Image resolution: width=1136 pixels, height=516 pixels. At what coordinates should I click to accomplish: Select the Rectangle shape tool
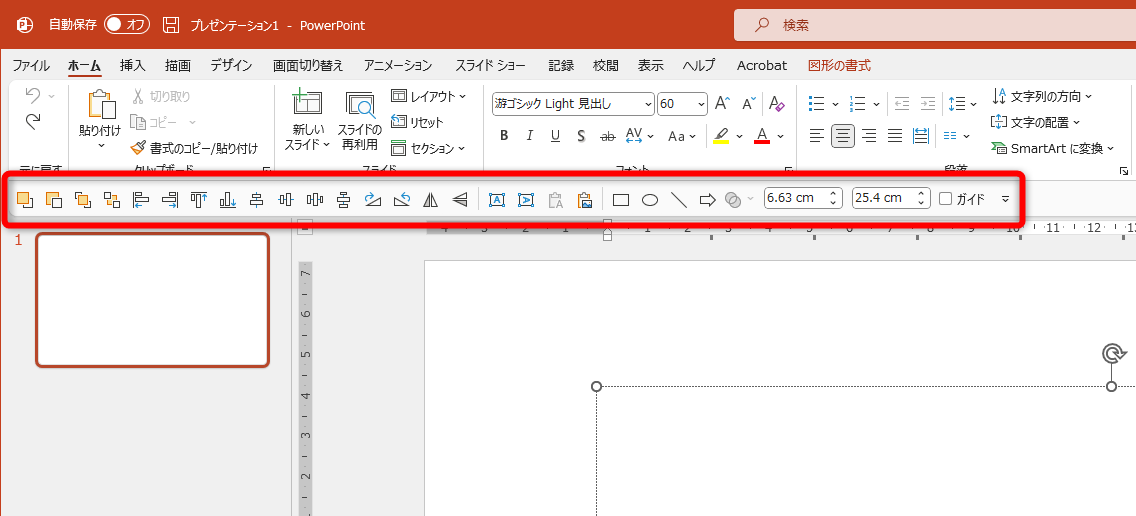coord(621,199)
